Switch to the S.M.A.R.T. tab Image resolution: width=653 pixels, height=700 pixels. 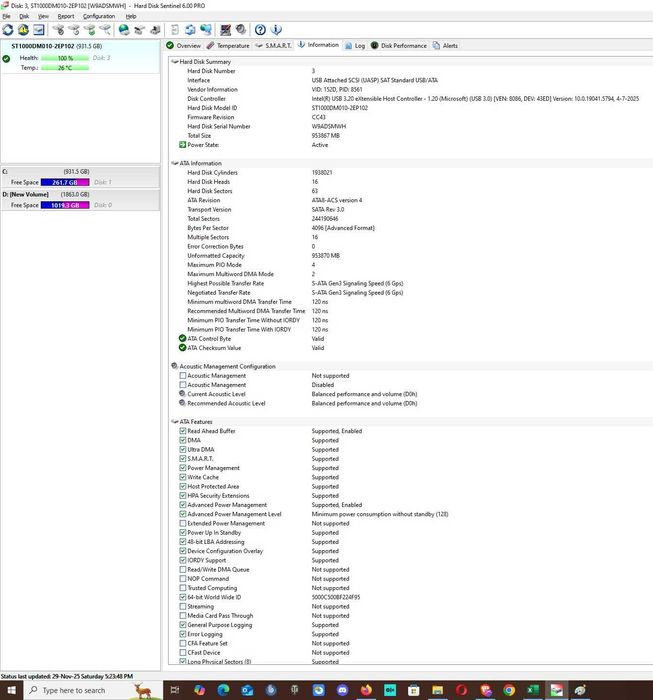[273, 46]
